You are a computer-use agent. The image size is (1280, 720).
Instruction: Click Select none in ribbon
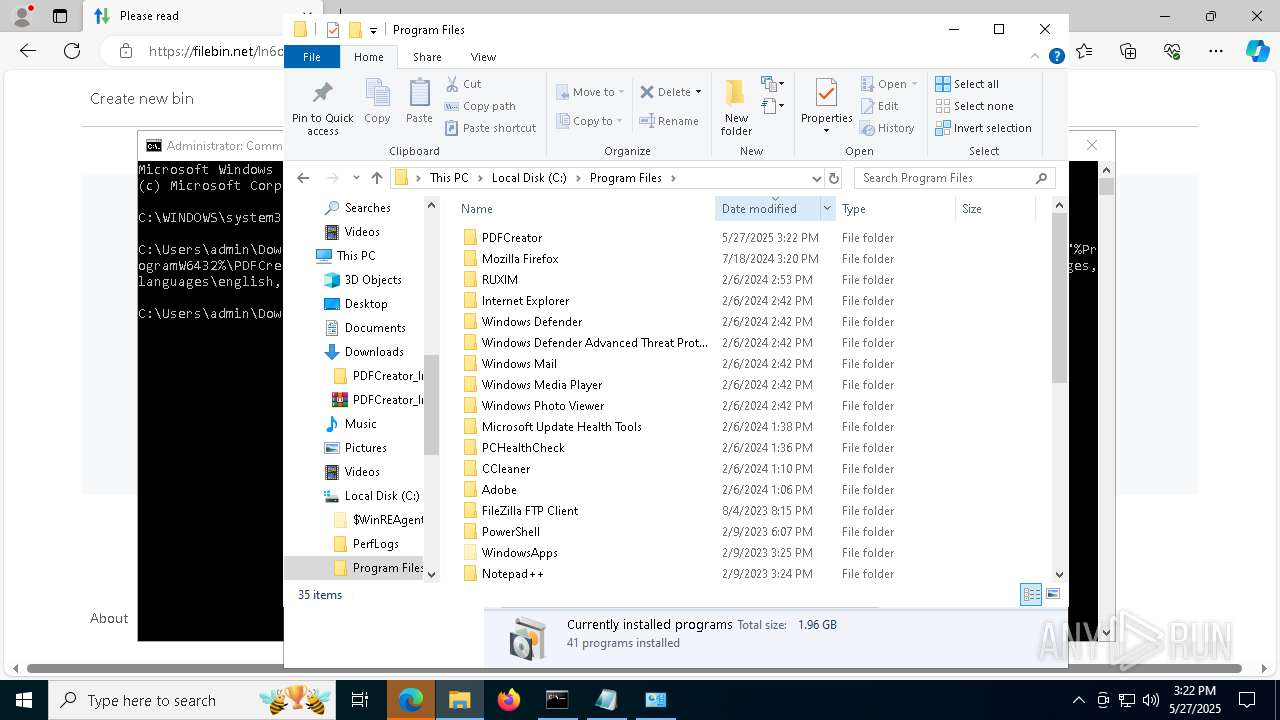974,106
